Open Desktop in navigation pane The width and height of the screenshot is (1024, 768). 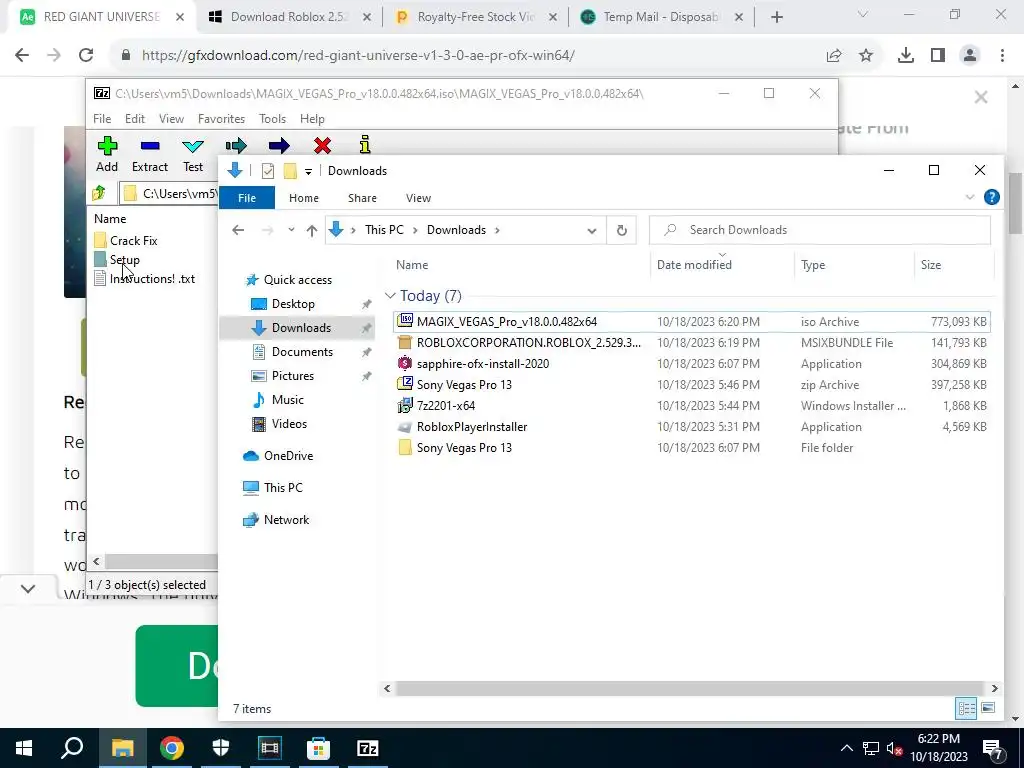tap(293, 304)
